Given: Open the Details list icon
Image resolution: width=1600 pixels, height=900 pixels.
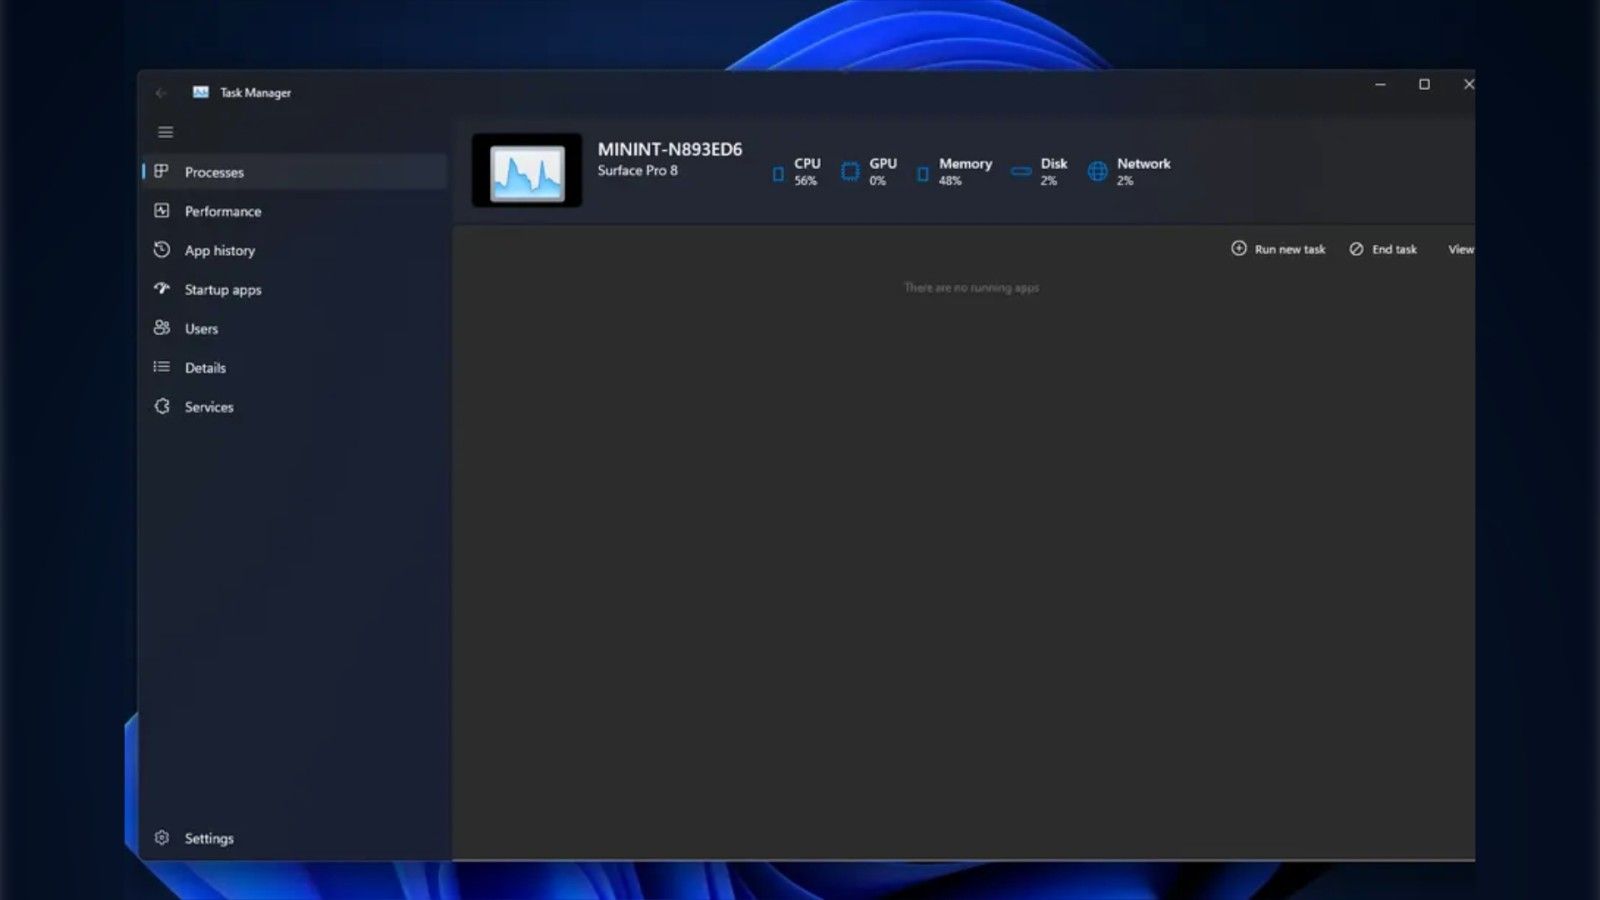Looking at the screenshot, I should pyautogui.click(x=162, y=367).
